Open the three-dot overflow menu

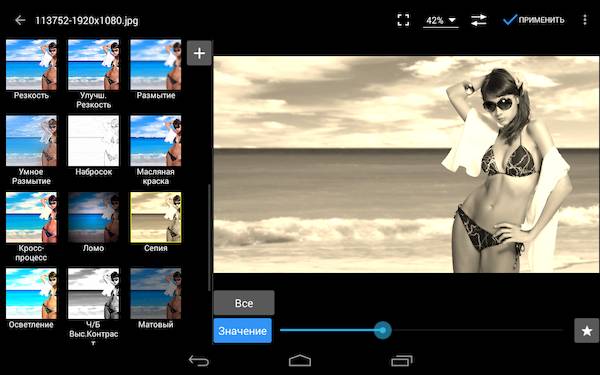coord(585,20)
